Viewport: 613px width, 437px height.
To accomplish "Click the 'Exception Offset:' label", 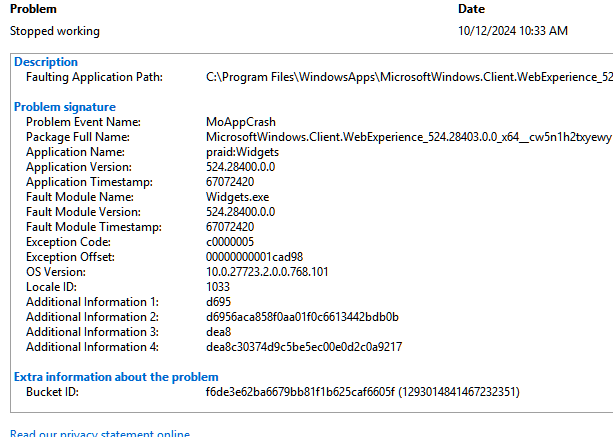I will point(70,257).
